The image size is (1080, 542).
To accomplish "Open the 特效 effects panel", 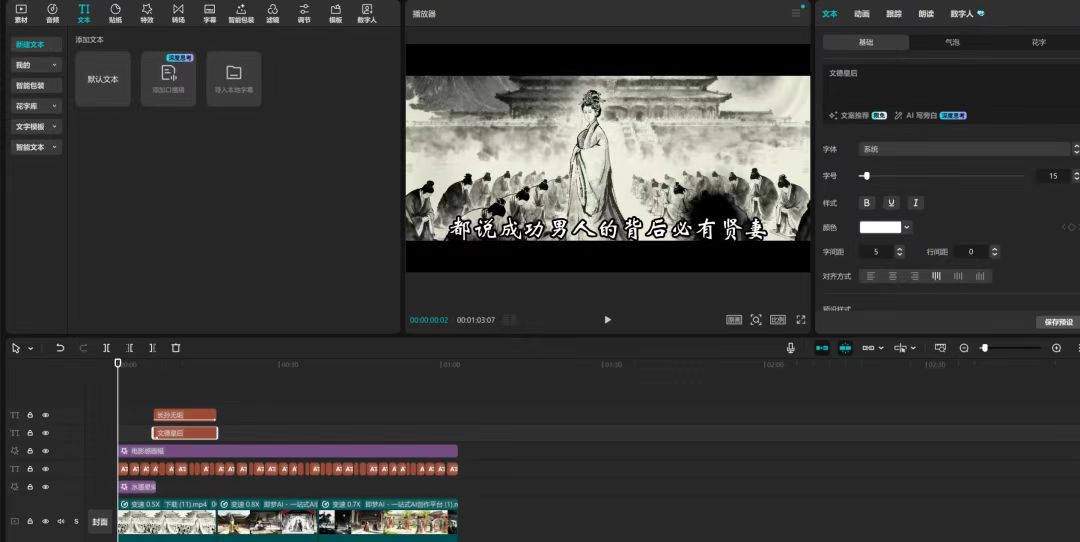I will point(147,13).
